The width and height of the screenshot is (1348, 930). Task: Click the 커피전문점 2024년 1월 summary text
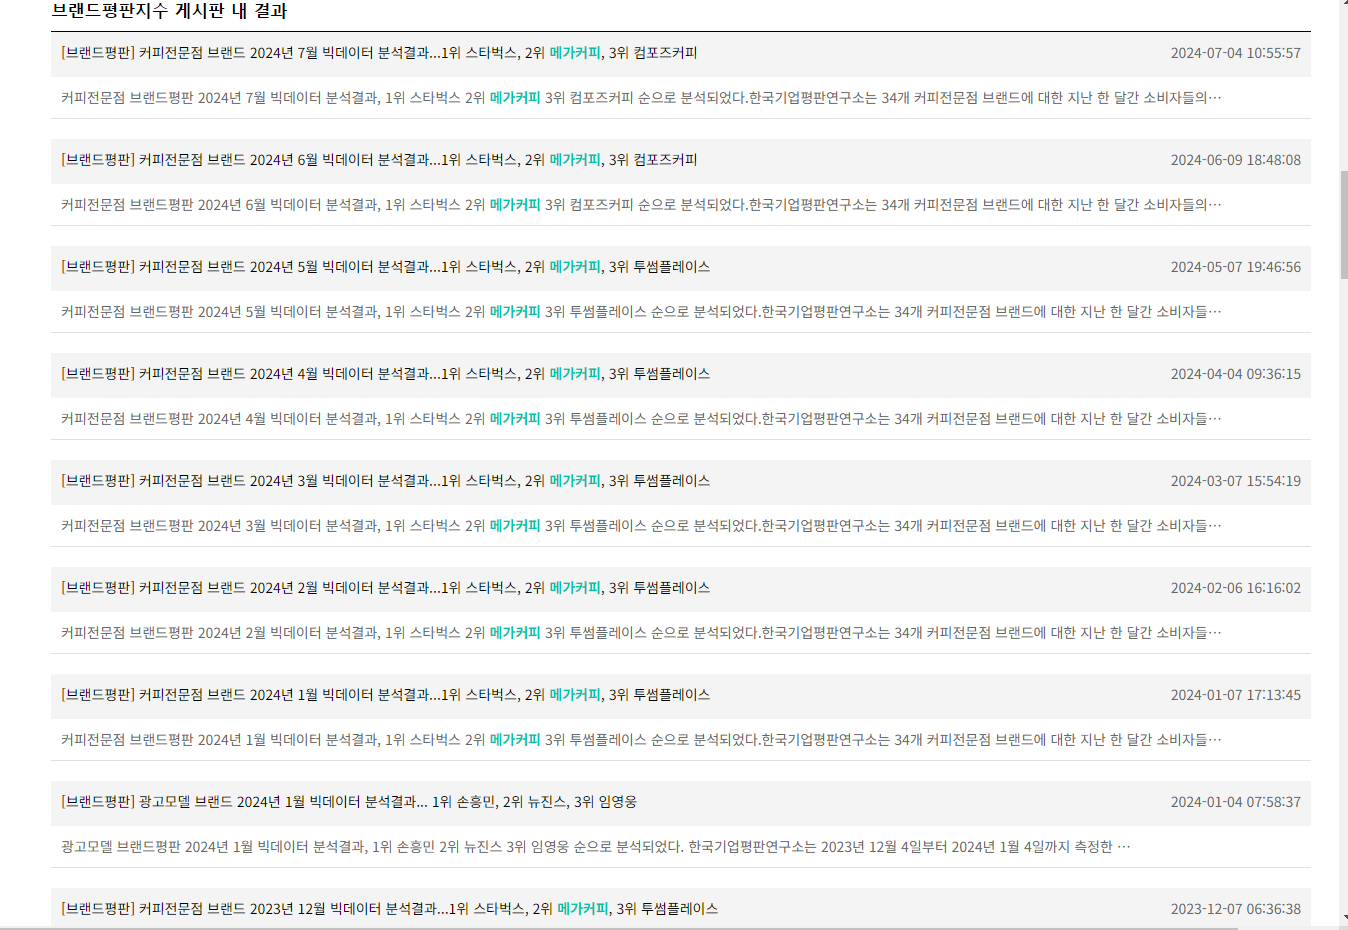pyautogui.click(x=641, y=740)
